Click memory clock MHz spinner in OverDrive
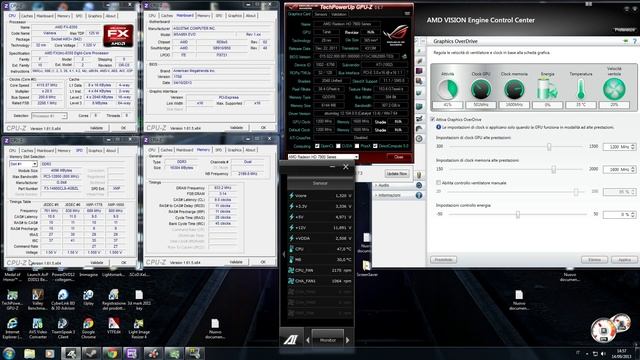This screenshot has width=640, height=360. [x=633, y=169]
